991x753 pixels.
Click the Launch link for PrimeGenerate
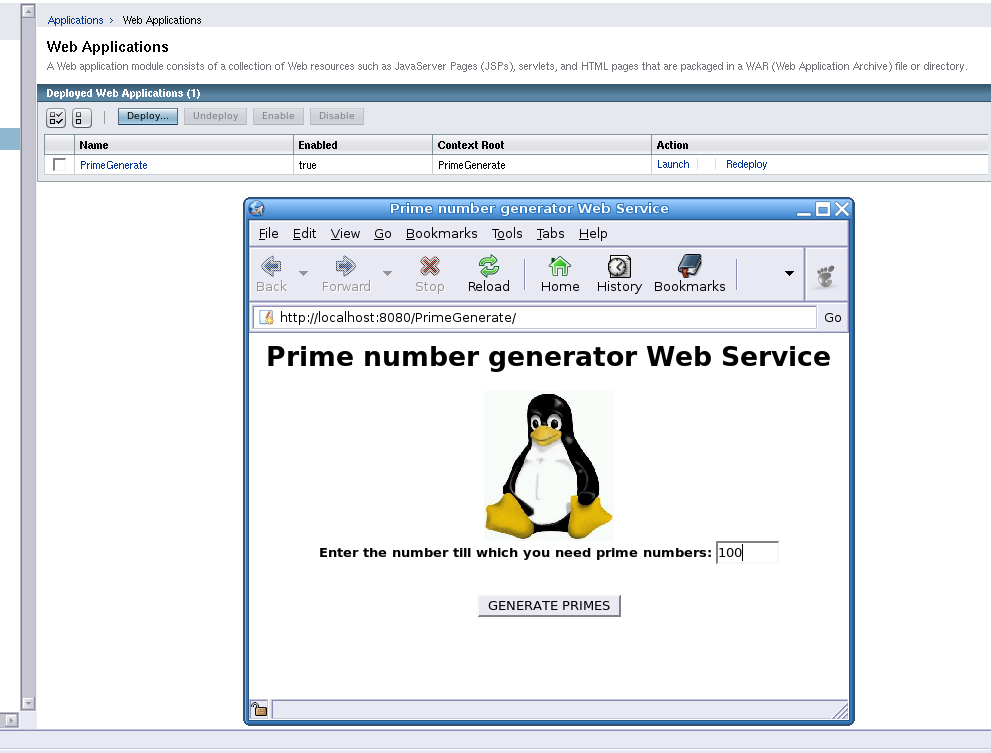(x=673, y=165)
